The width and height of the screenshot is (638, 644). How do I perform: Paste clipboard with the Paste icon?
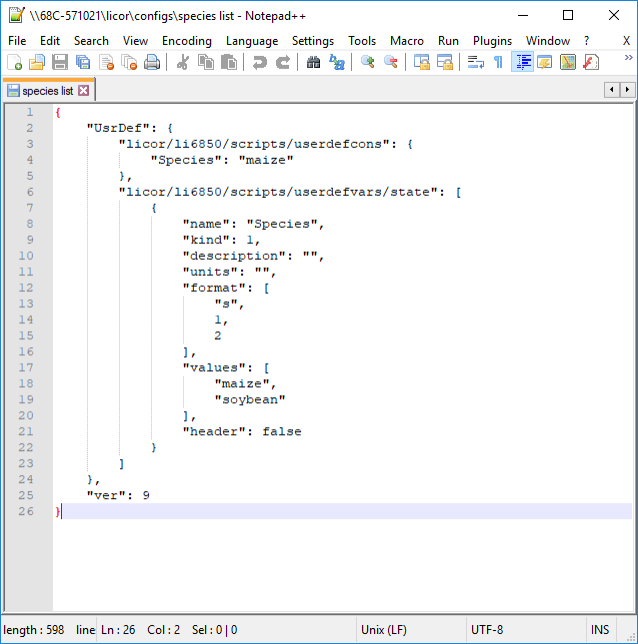coord(229,62)
